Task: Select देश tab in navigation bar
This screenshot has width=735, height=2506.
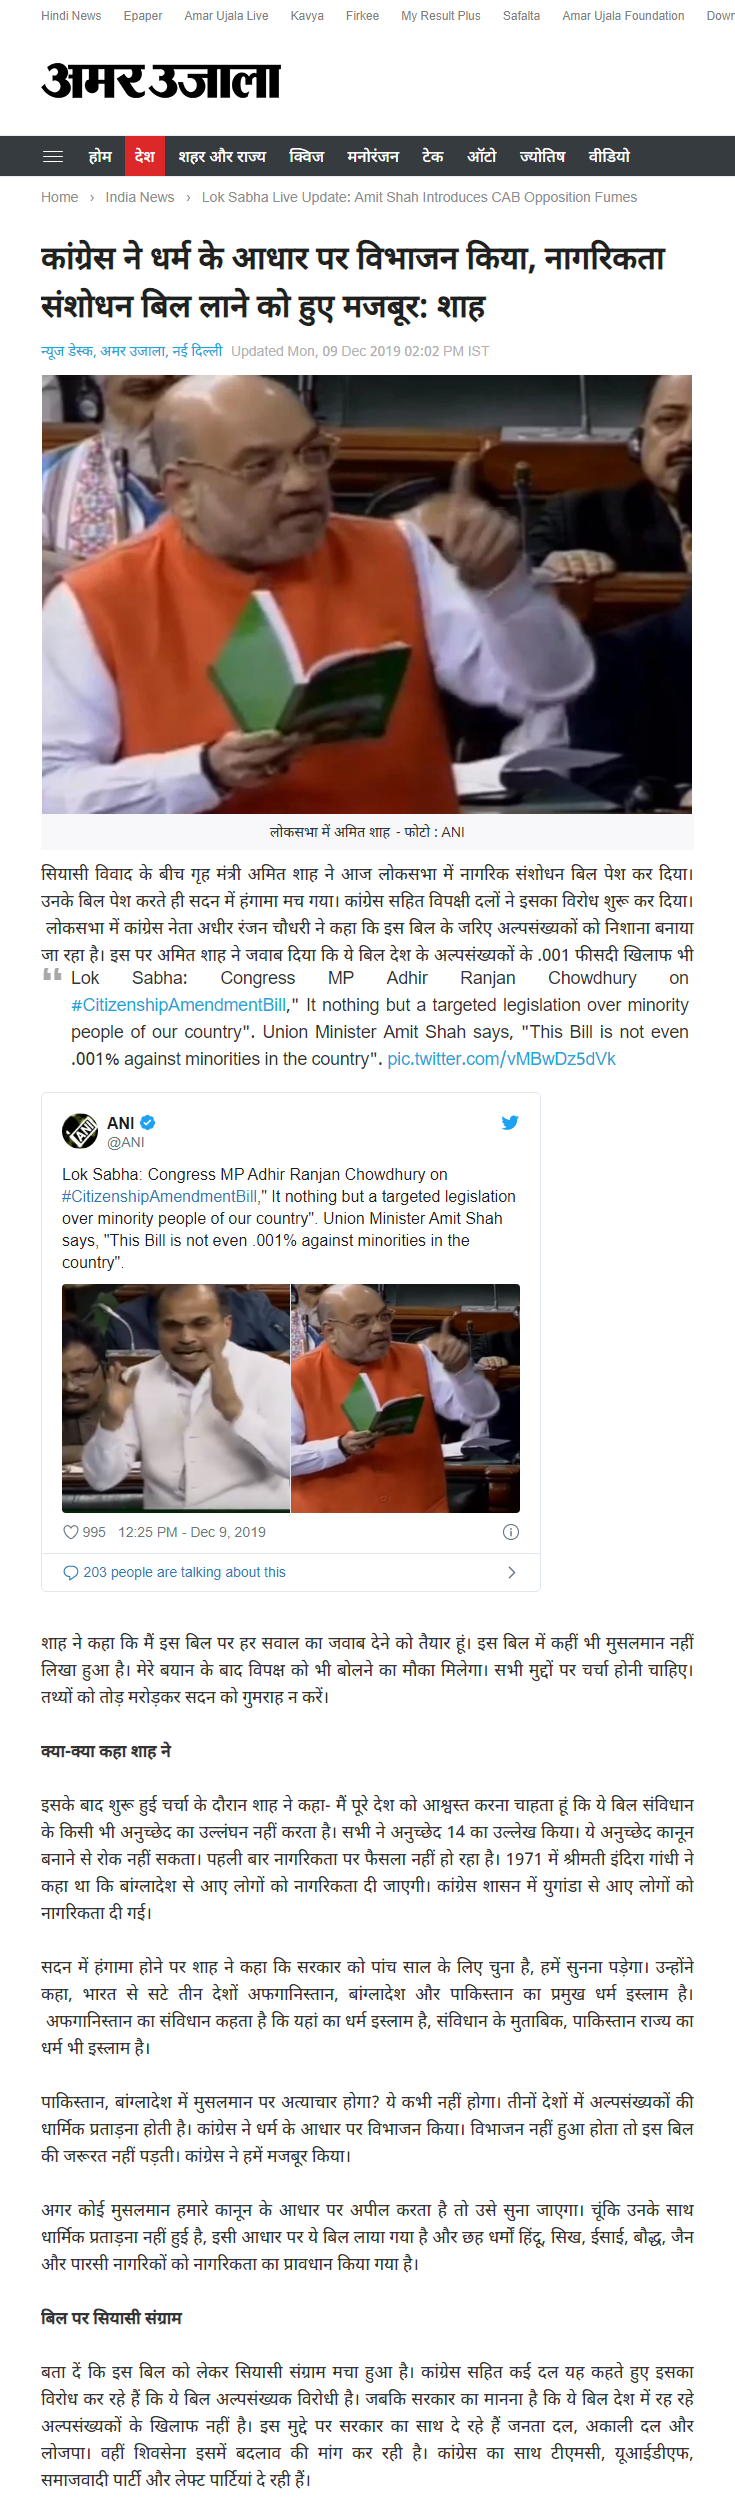Action: pyautogui.click(x=145, y=156)
